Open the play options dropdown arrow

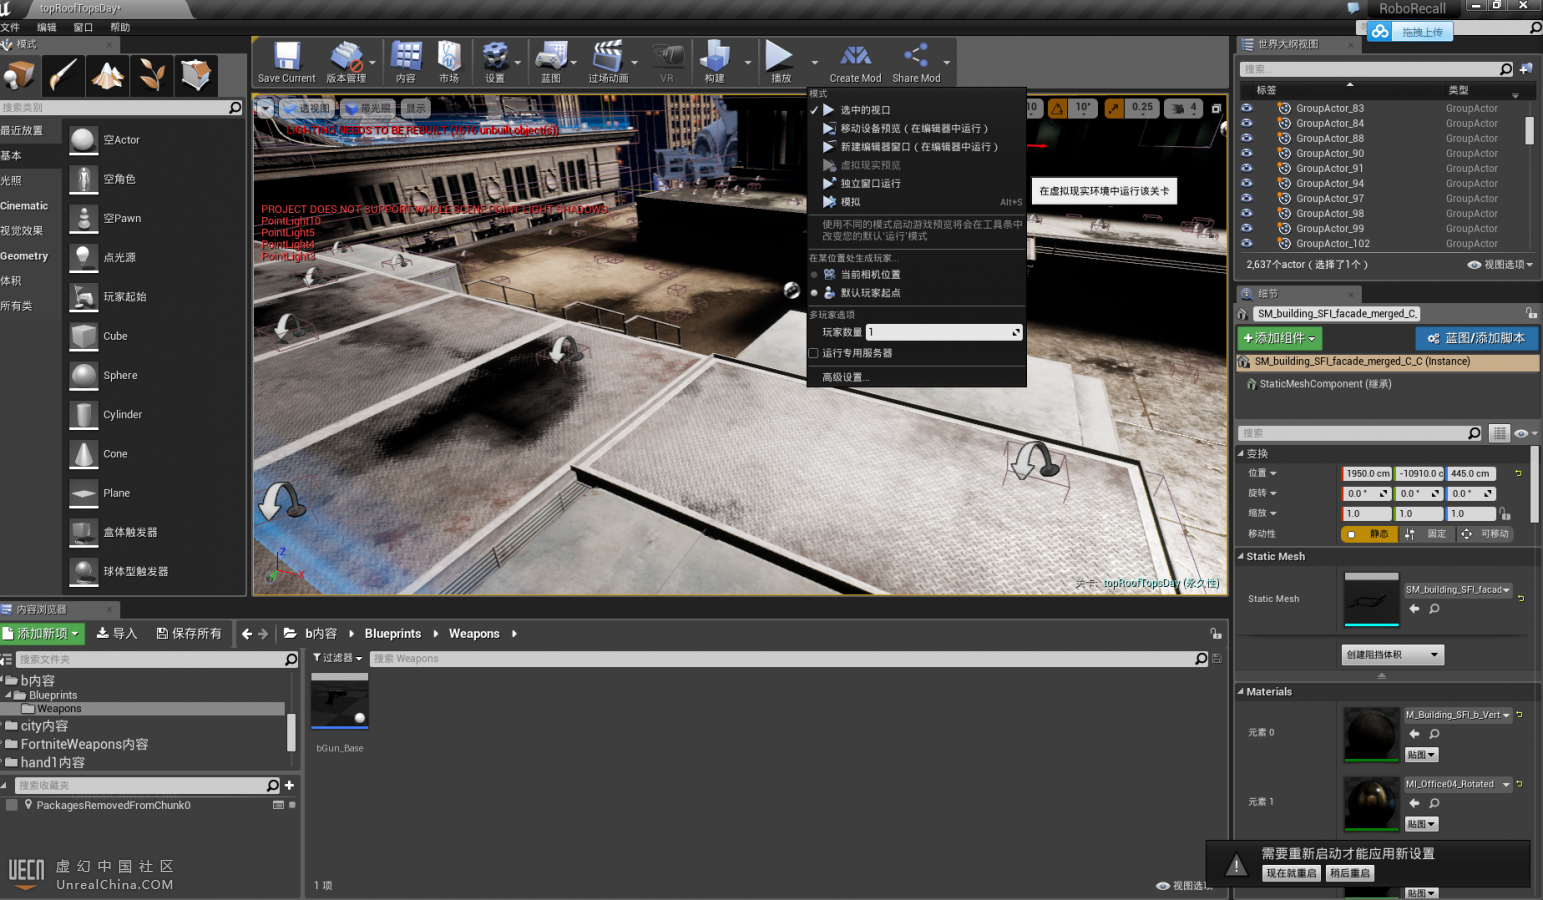pyautogui.click(x=814, y=63)
